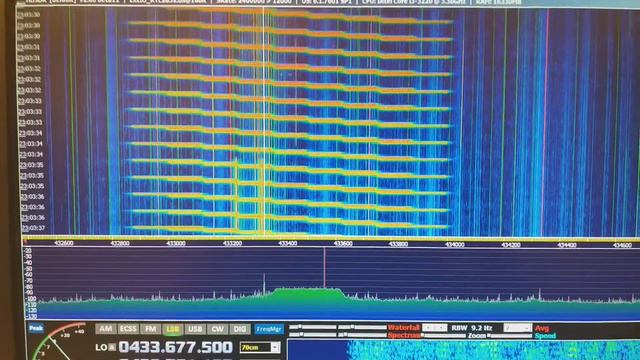This screenshot has height=360, width=640.
Task: Click the LO frequency display 0433.677.500
Action: point(176,347)
